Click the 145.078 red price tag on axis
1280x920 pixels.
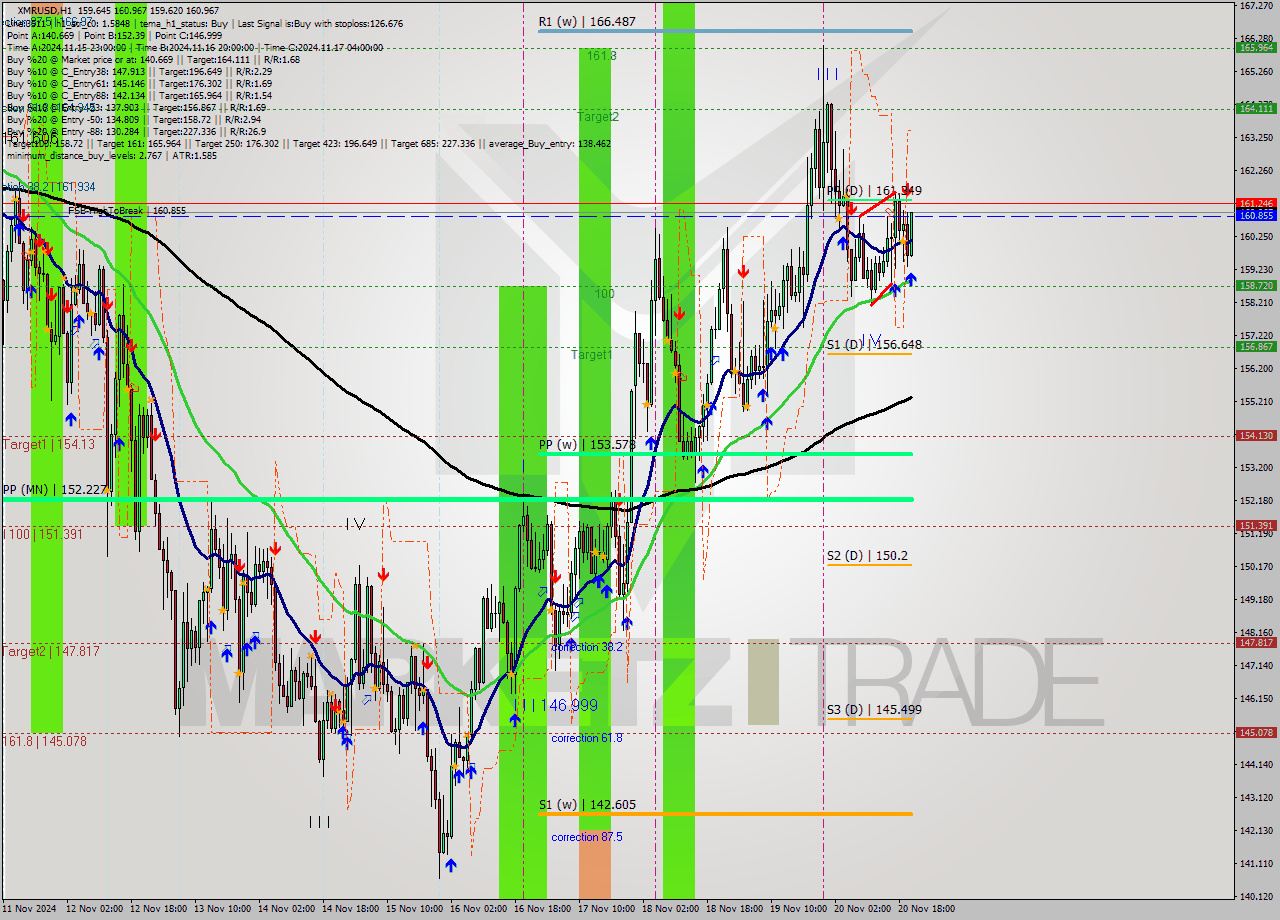click(1256, 732)
